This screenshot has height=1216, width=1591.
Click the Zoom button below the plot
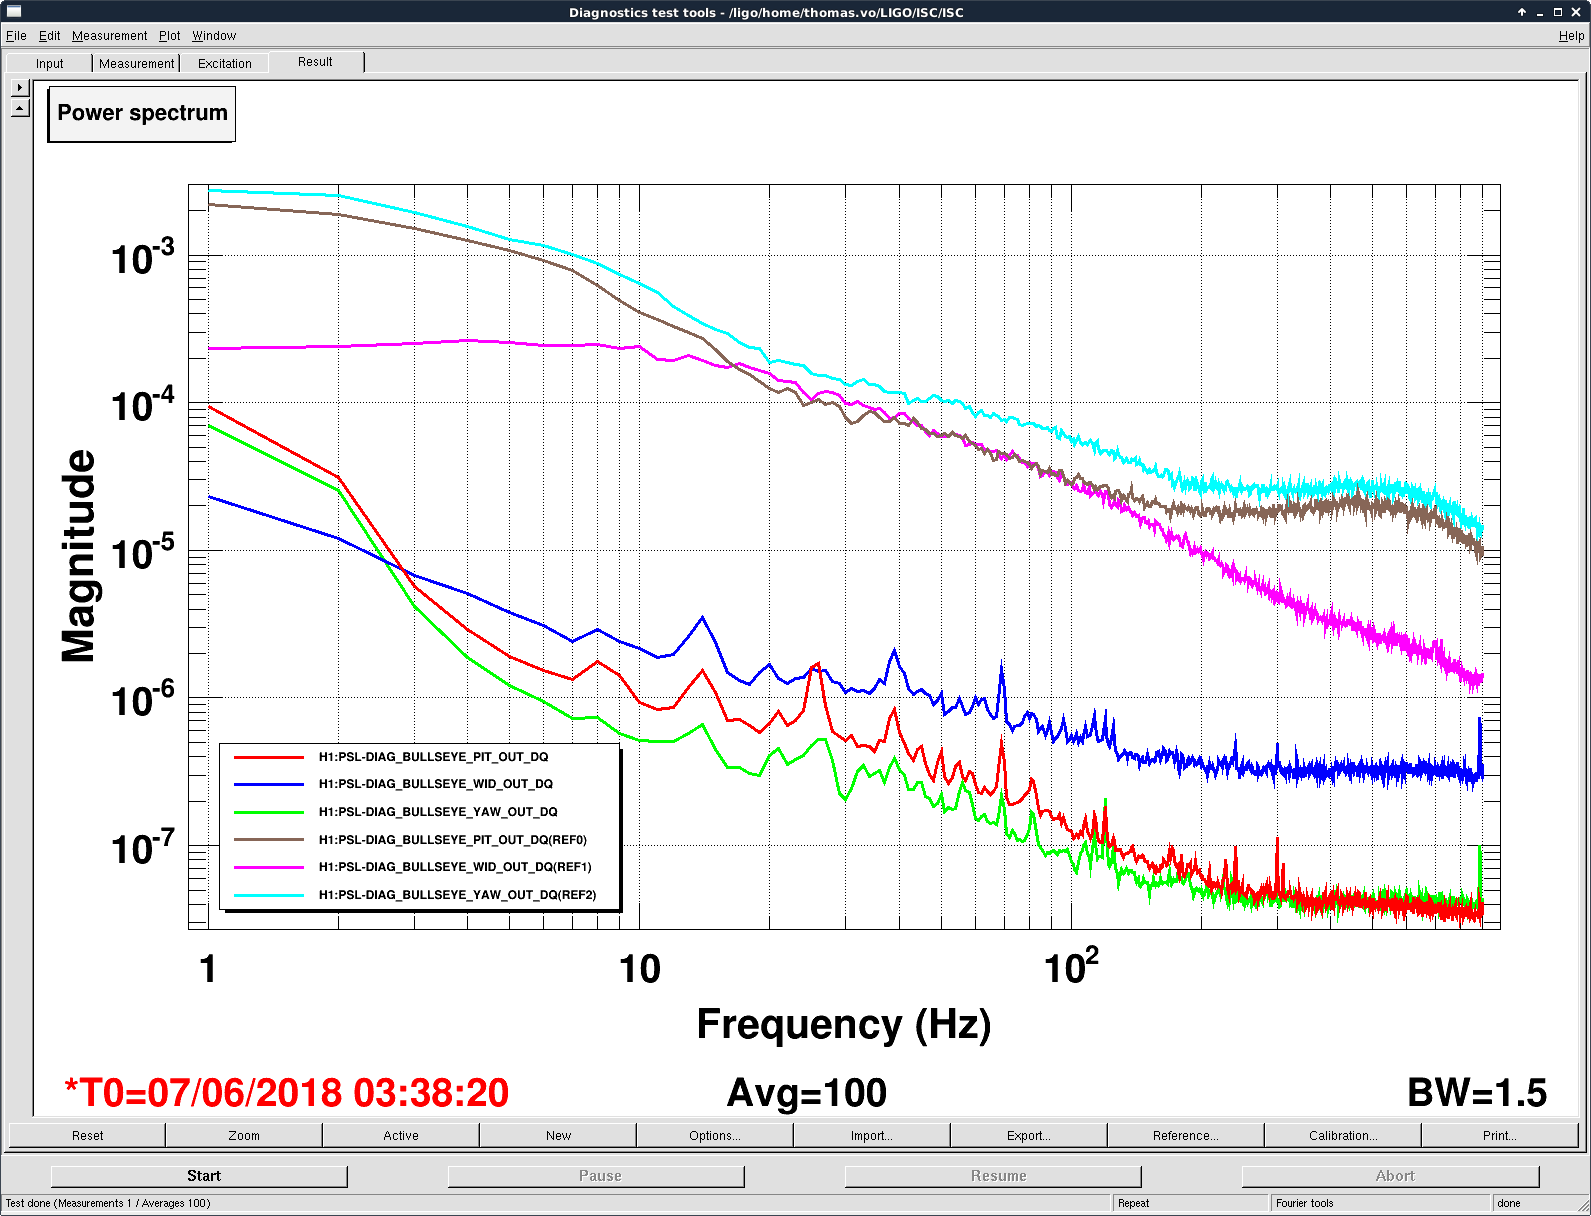(244, 1135)
